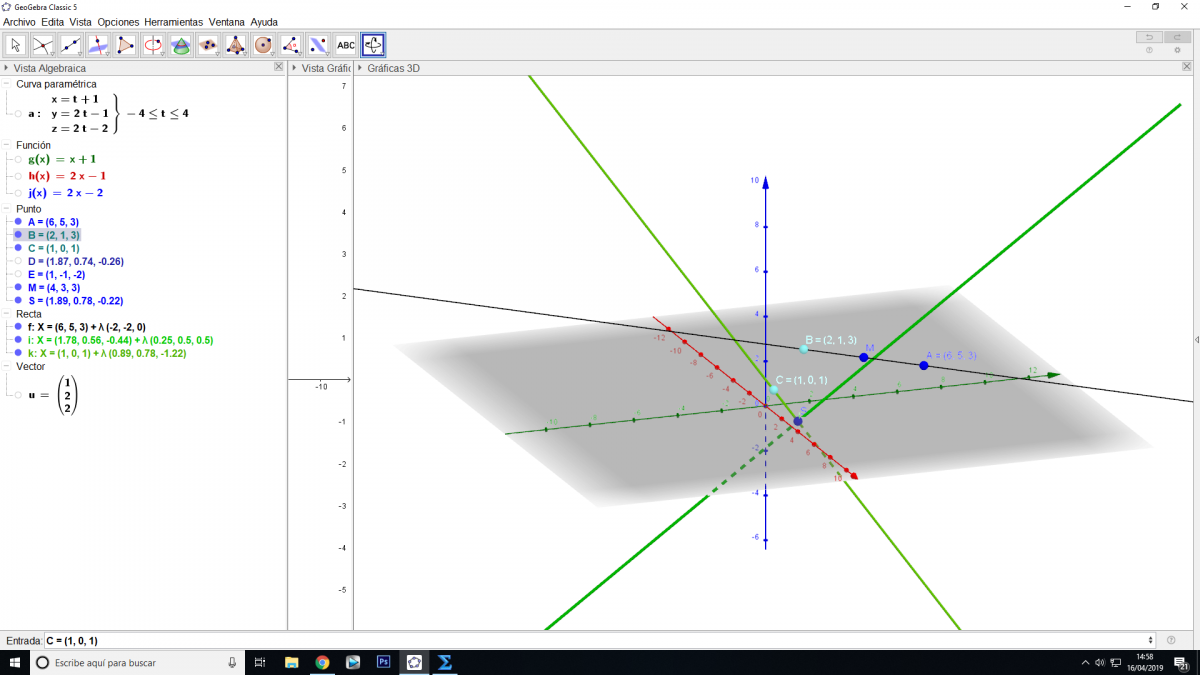Select the ABC text tool
Viewport: 1200px width, 675px height.
[x=346, y=45]
